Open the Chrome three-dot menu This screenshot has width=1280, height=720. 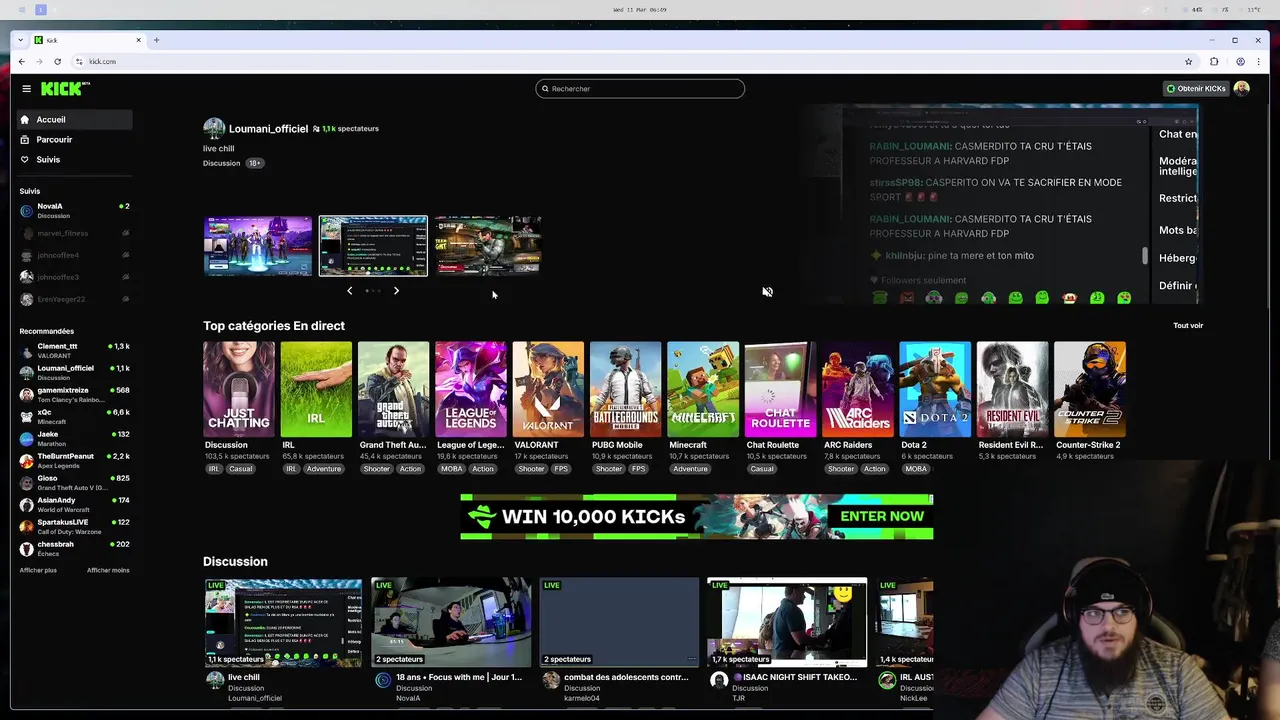(1258, 61)
